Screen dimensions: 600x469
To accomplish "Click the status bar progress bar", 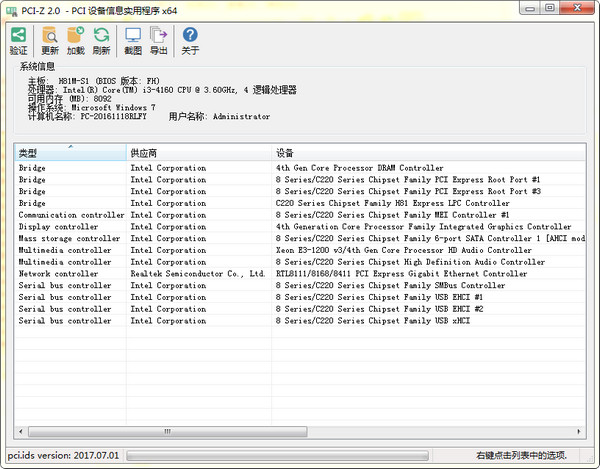I will (x=277, y=456).
